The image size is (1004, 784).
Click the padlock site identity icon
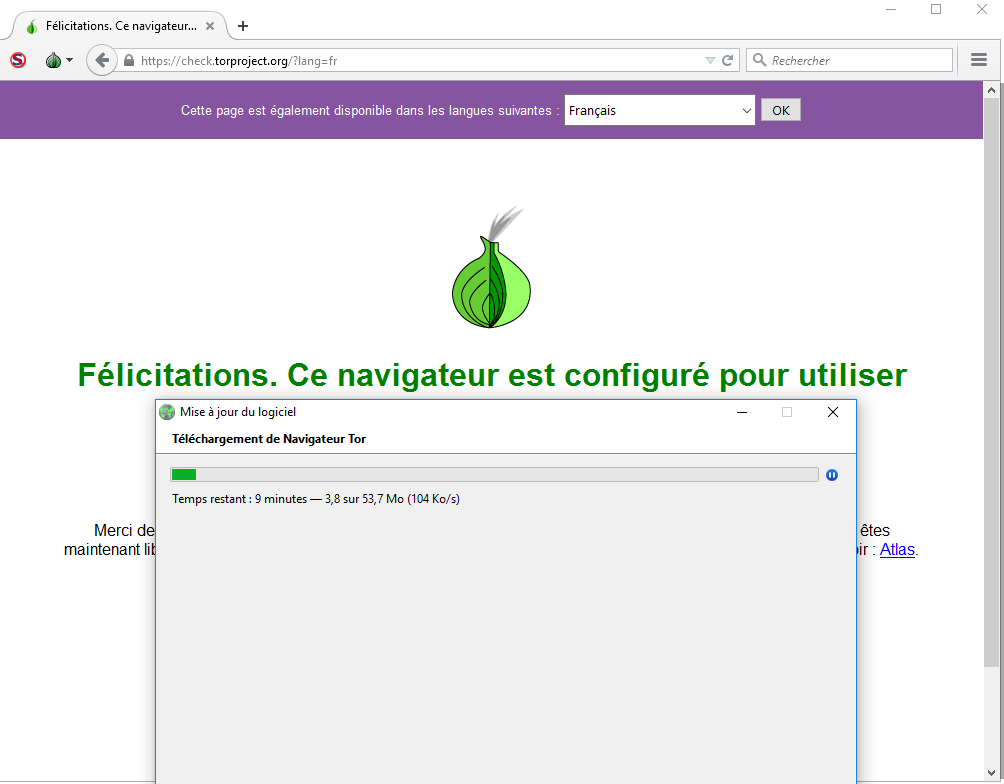(129, 60)
